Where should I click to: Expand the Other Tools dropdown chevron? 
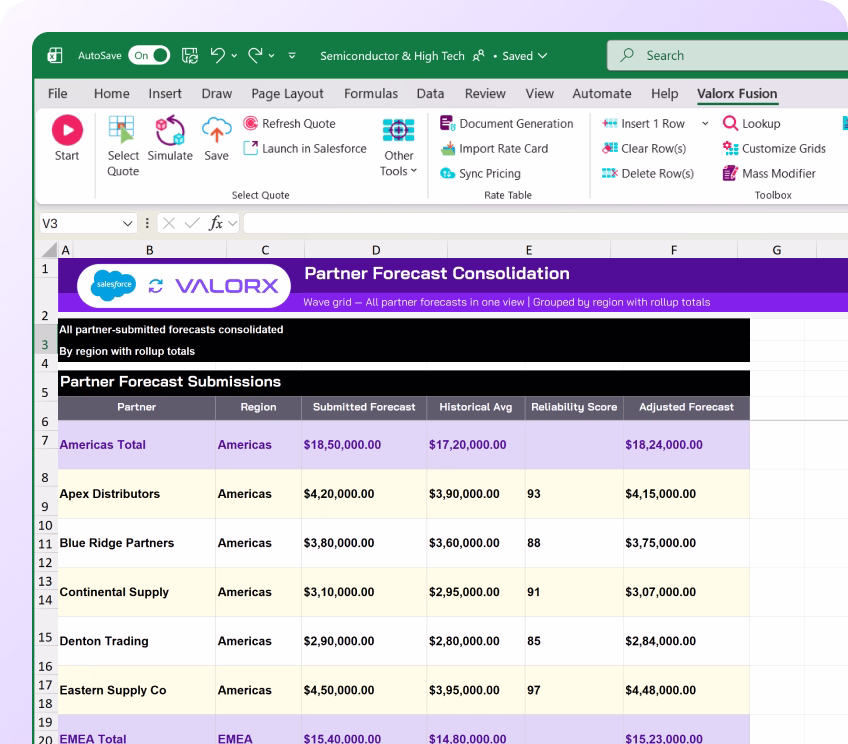pyautogui.click(x=414, y=171)
